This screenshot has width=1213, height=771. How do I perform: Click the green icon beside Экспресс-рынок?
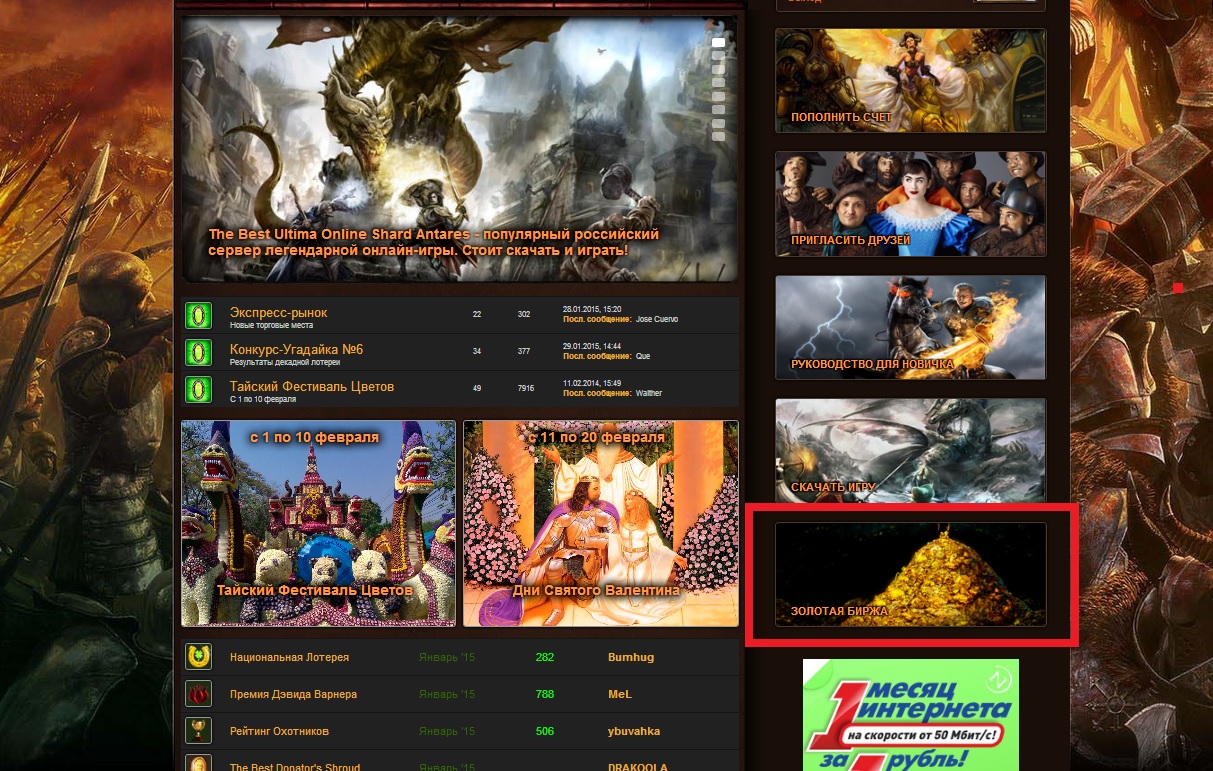tap(198, 316)
